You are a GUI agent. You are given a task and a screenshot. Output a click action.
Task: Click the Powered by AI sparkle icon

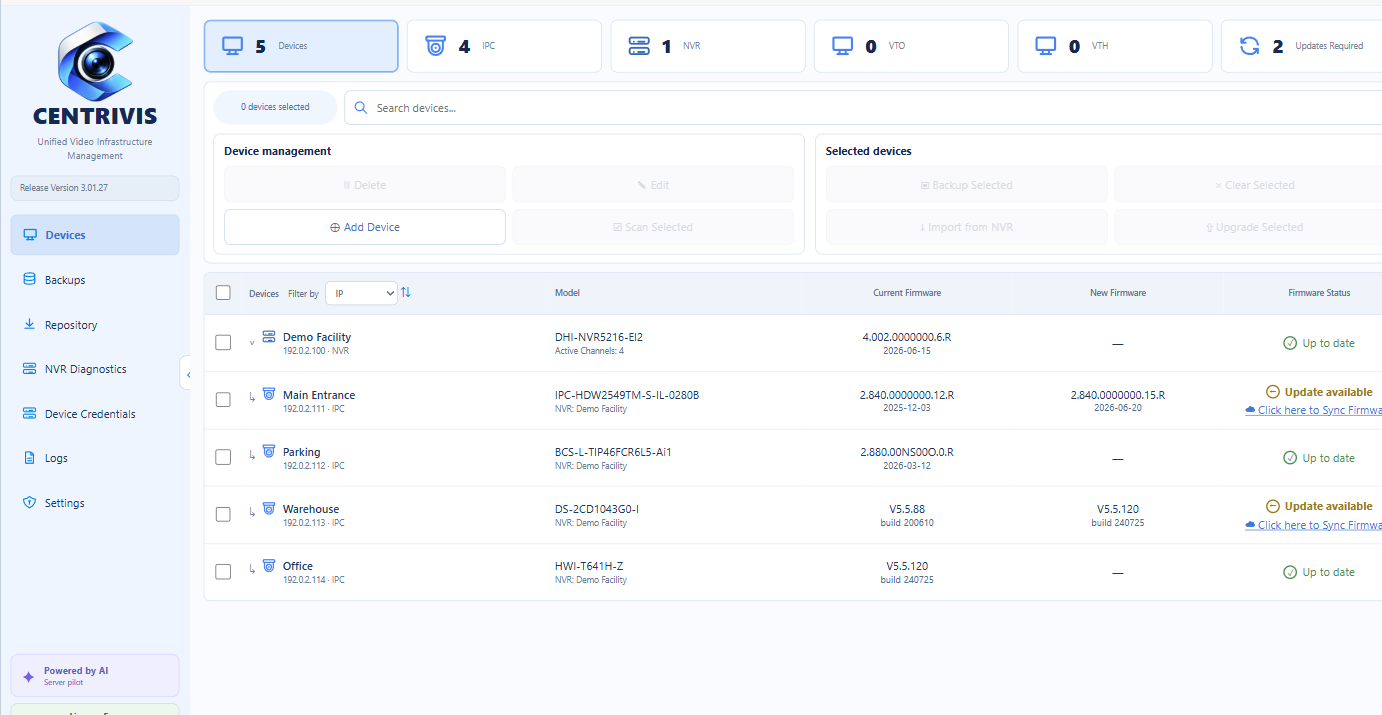(28, 676)
